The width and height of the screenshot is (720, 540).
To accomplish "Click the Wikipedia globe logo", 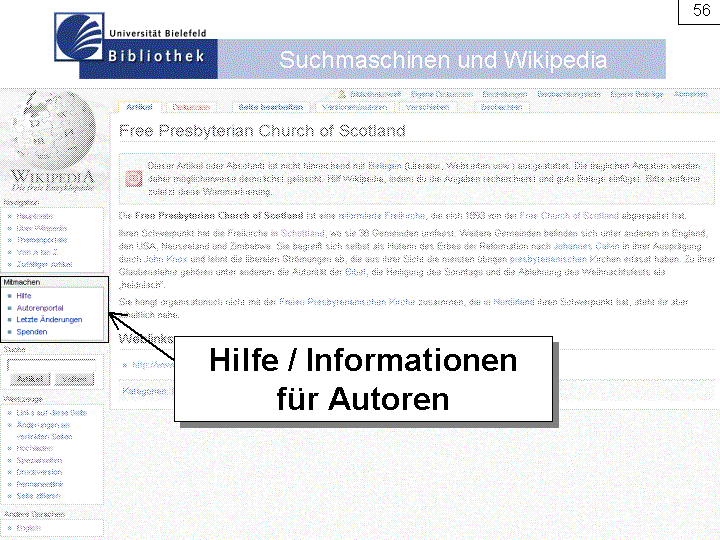I will [x=54, y=132].
